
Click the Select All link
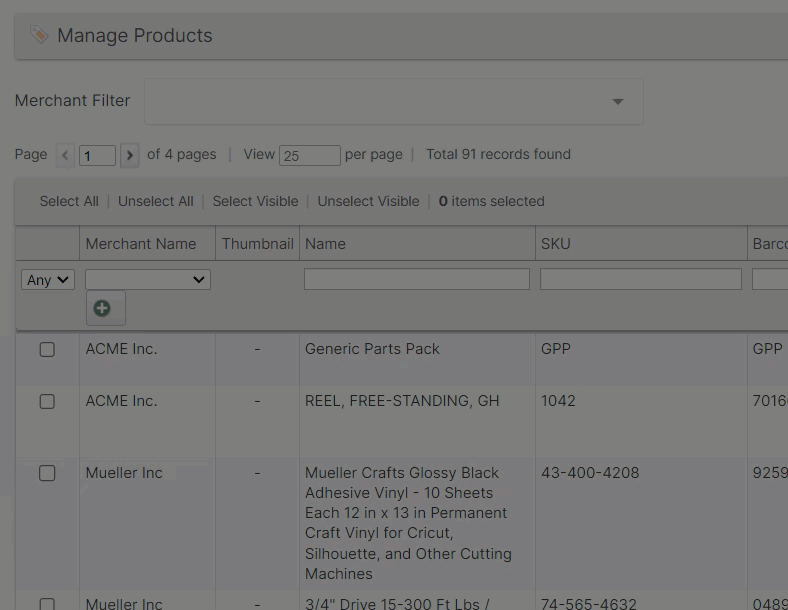tap(69, 201)
